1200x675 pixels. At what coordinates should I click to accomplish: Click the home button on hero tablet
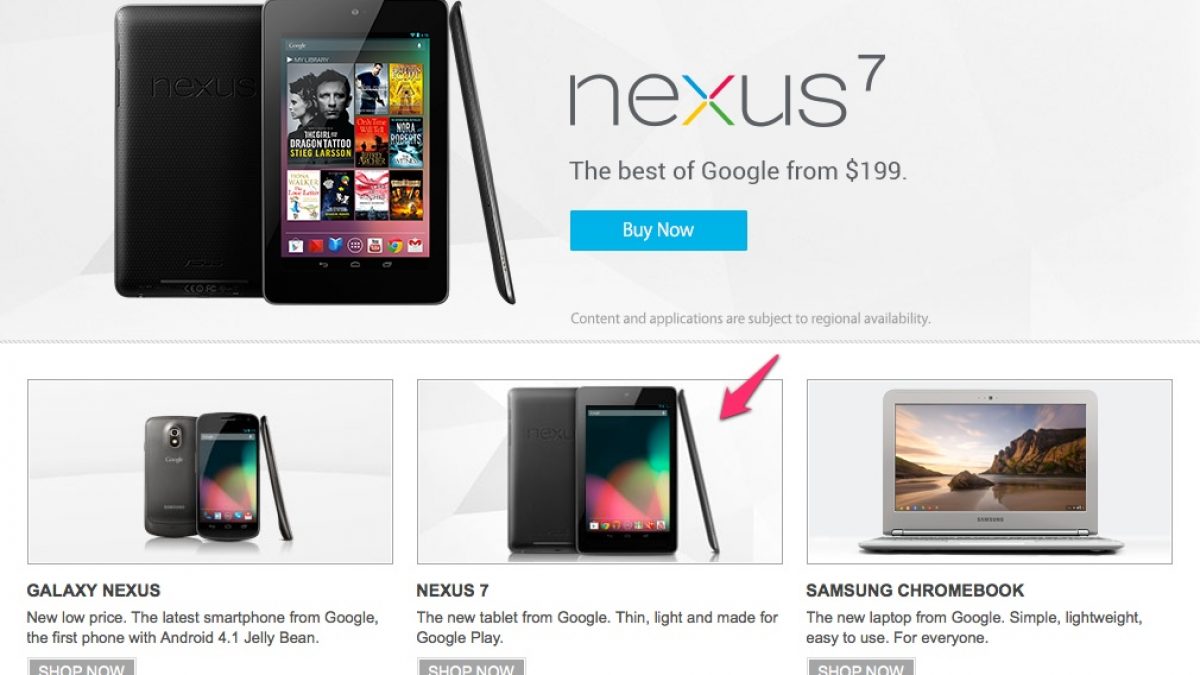click(x=355, y=264)
